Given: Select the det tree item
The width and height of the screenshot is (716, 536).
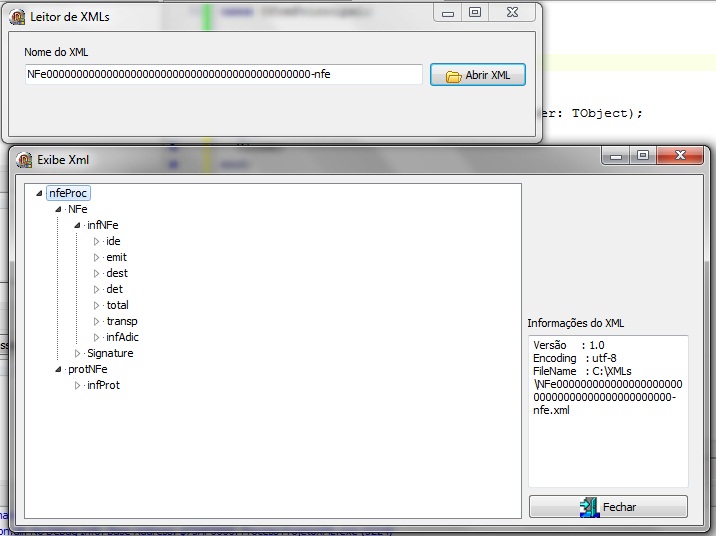Looking at the screenshot, I should pyautogui.click(x=114, y=289).
